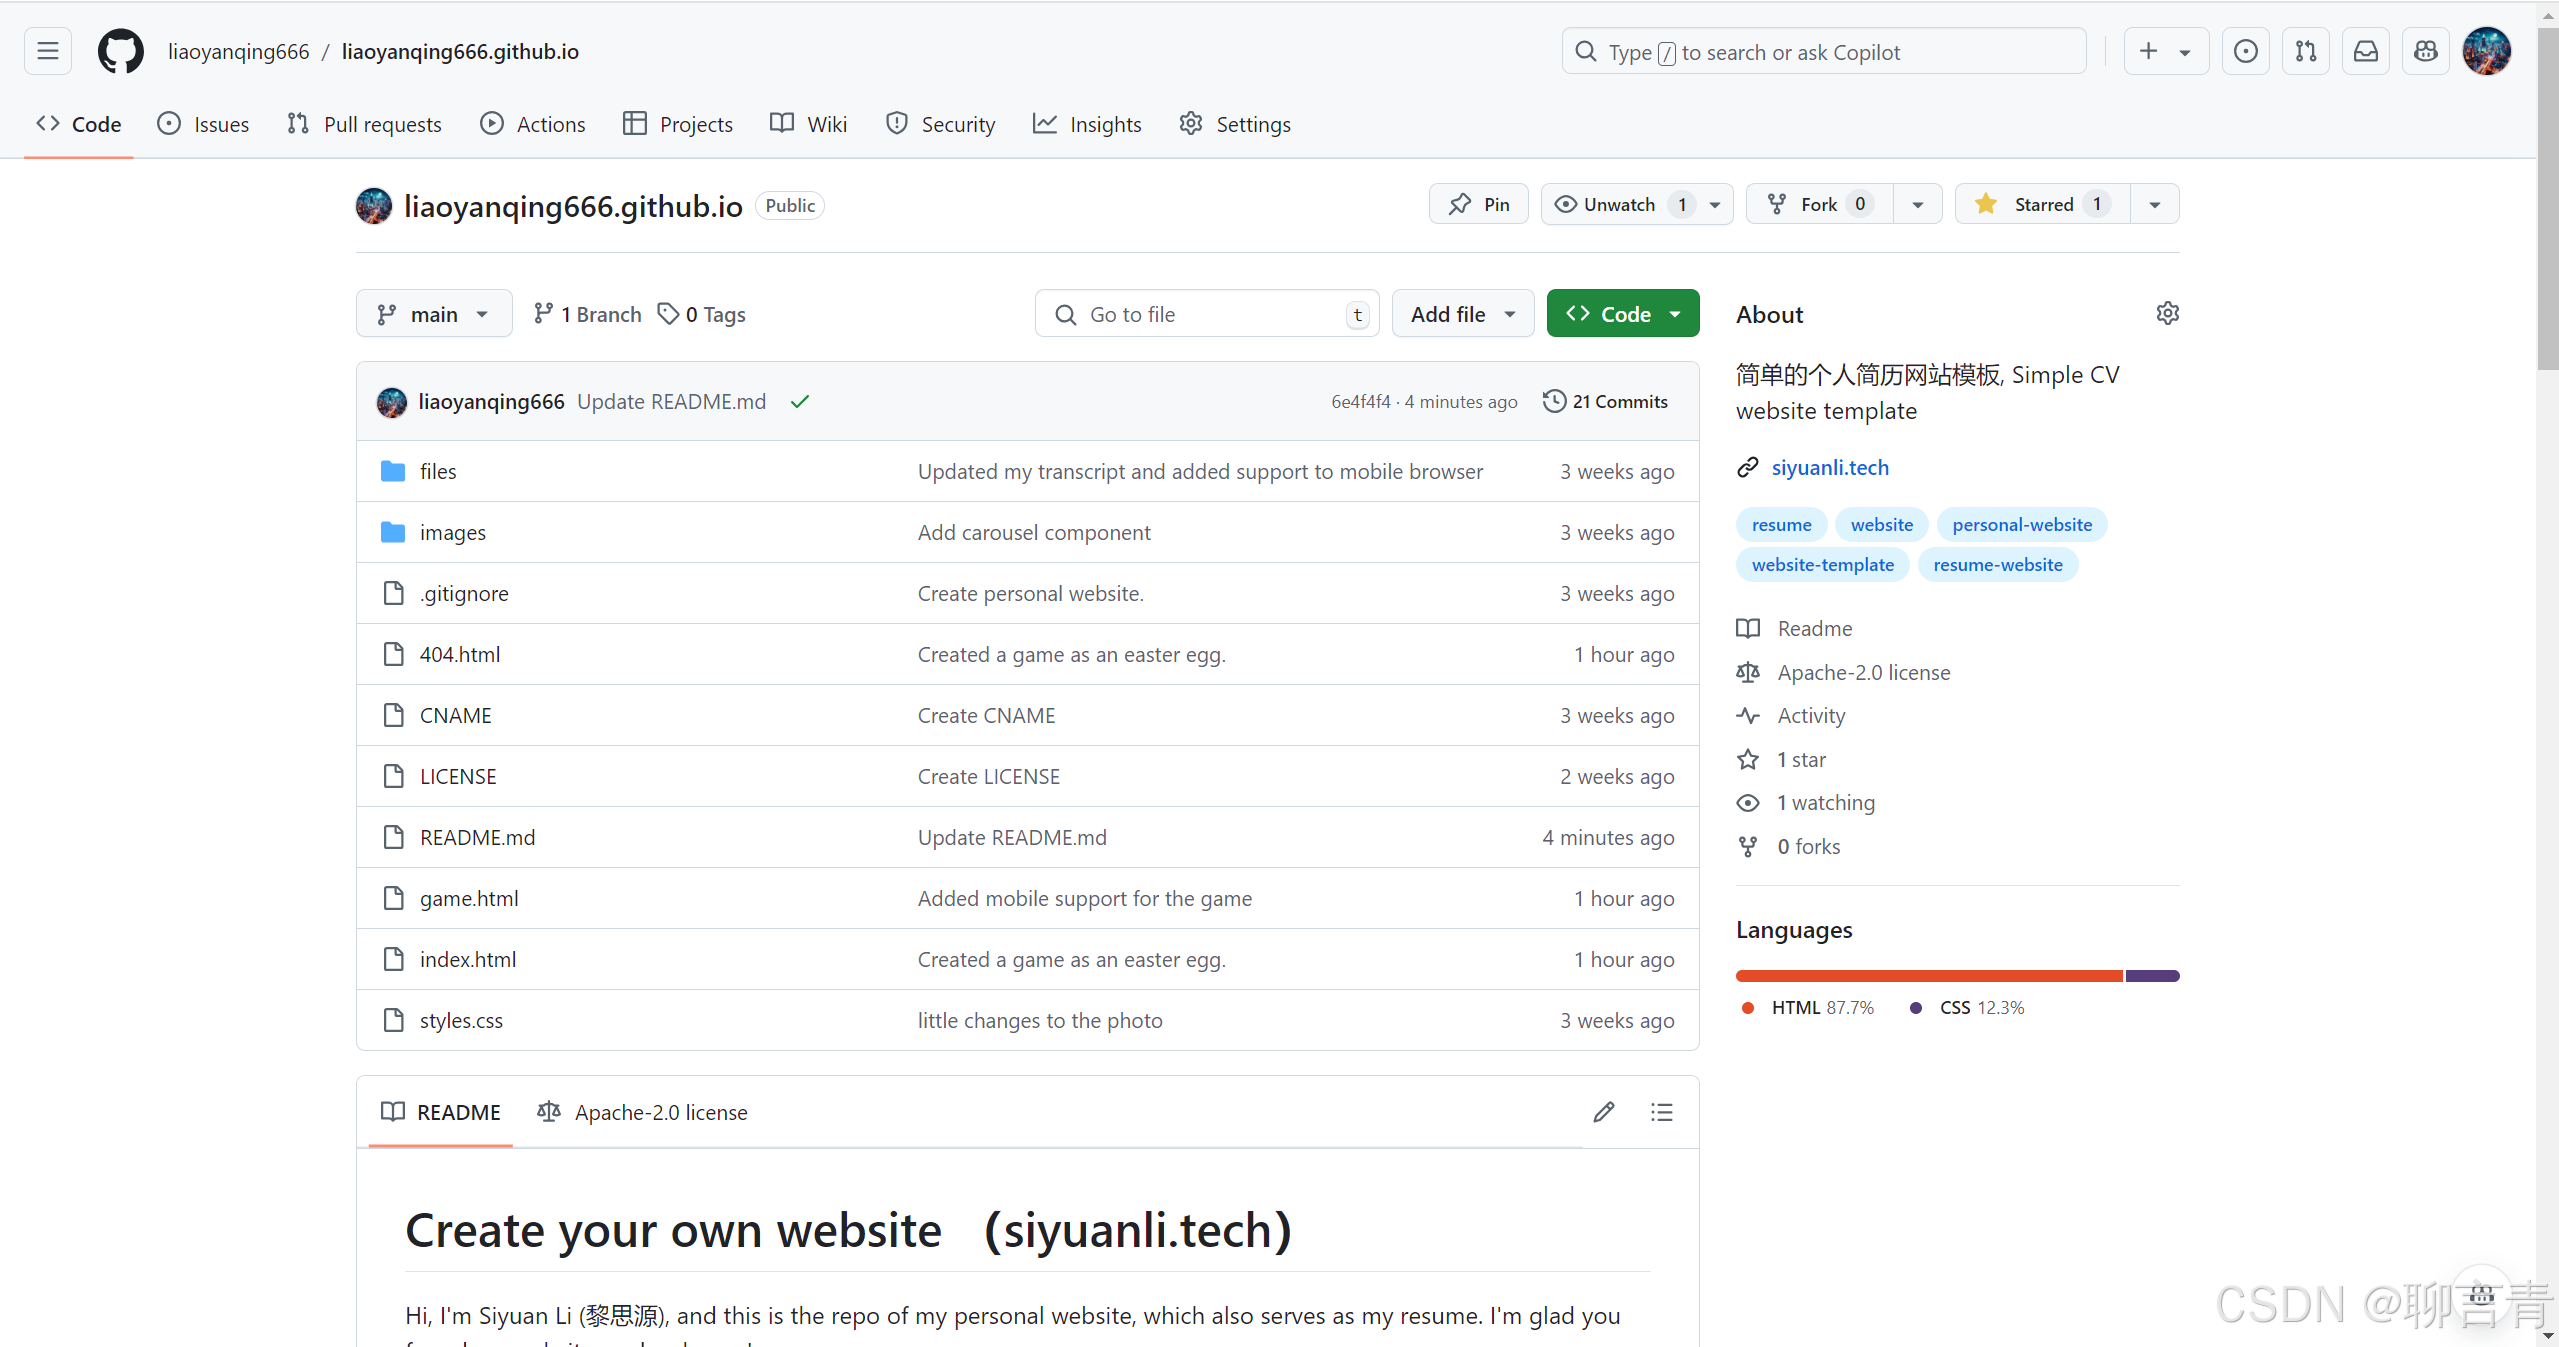Visit the siyuanli.tech website link

pos(1829,467)
